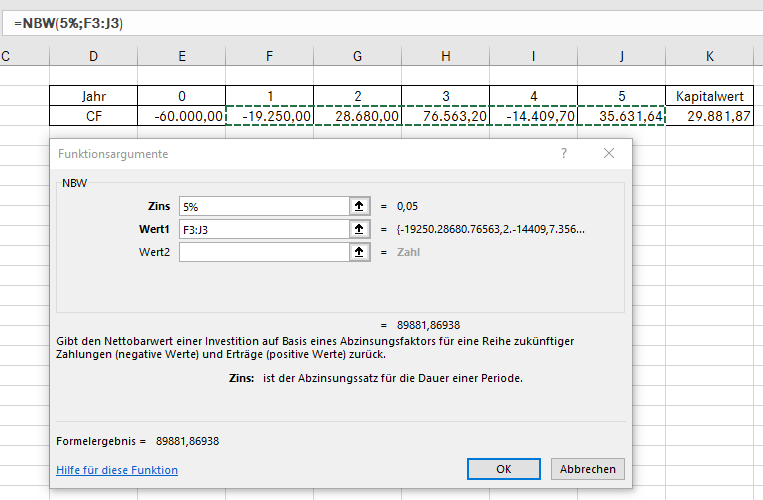
Task: Select column header K
Action: coord(709,57)
